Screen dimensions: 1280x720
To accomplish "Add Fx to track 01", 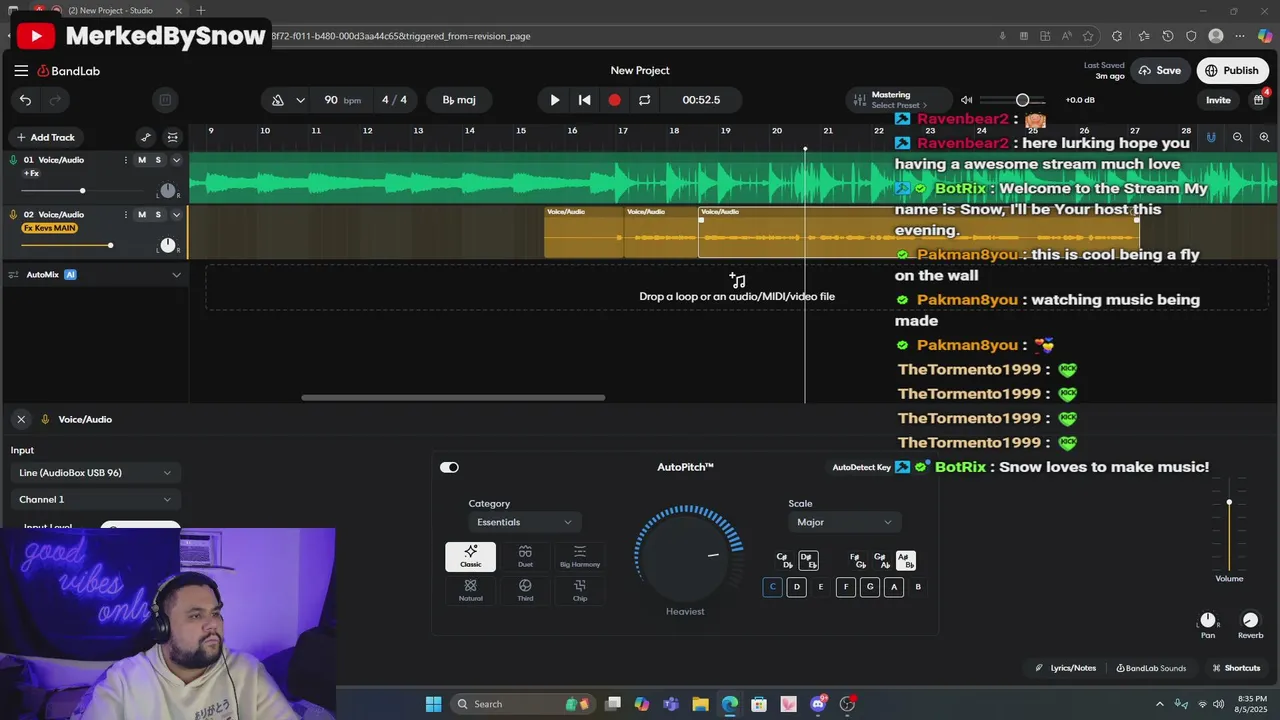I will point(31,174).
